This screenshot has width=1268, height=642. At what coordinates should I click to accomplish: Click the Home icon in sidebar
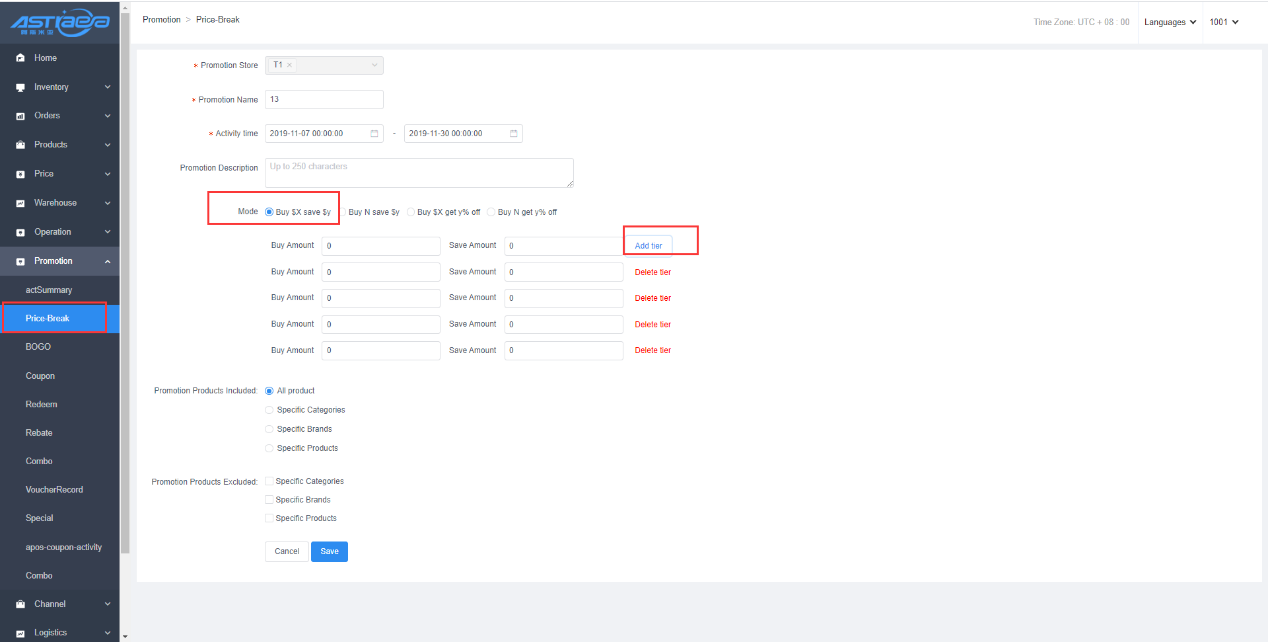pyautogui.click(x=20, y=58)
